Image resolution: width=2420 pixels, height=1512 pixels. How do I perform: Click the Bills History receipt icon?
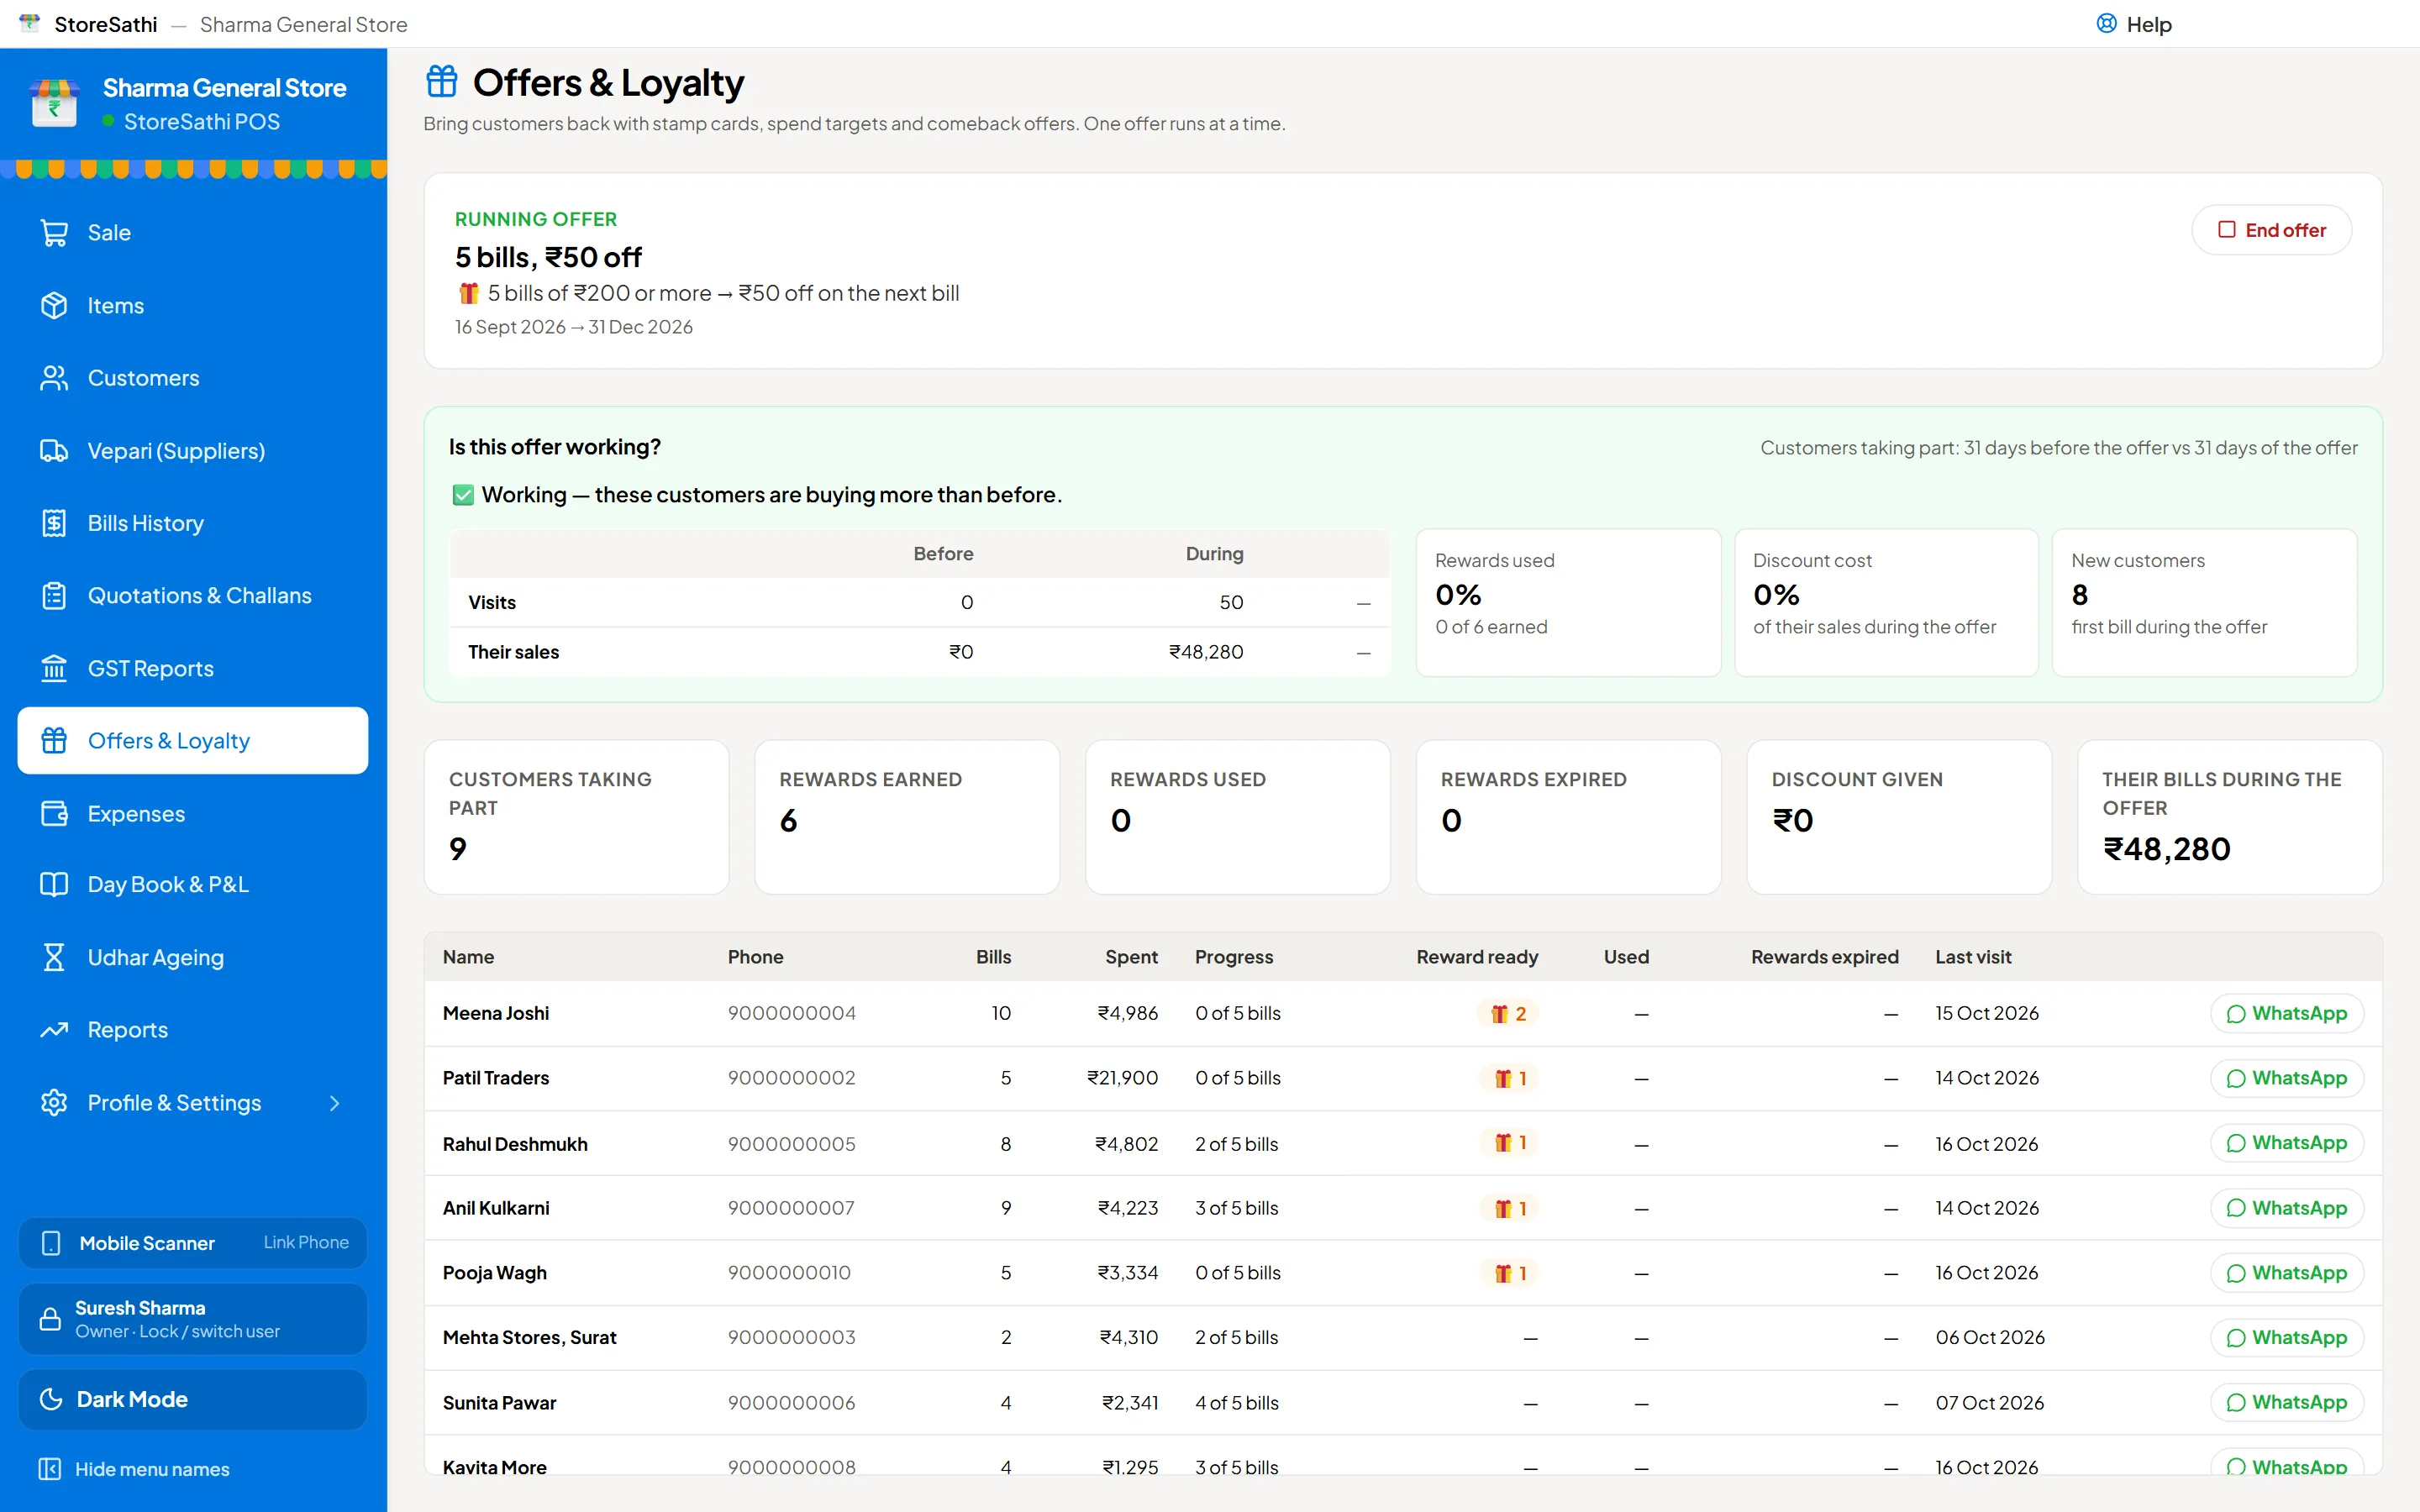[54, 523]
